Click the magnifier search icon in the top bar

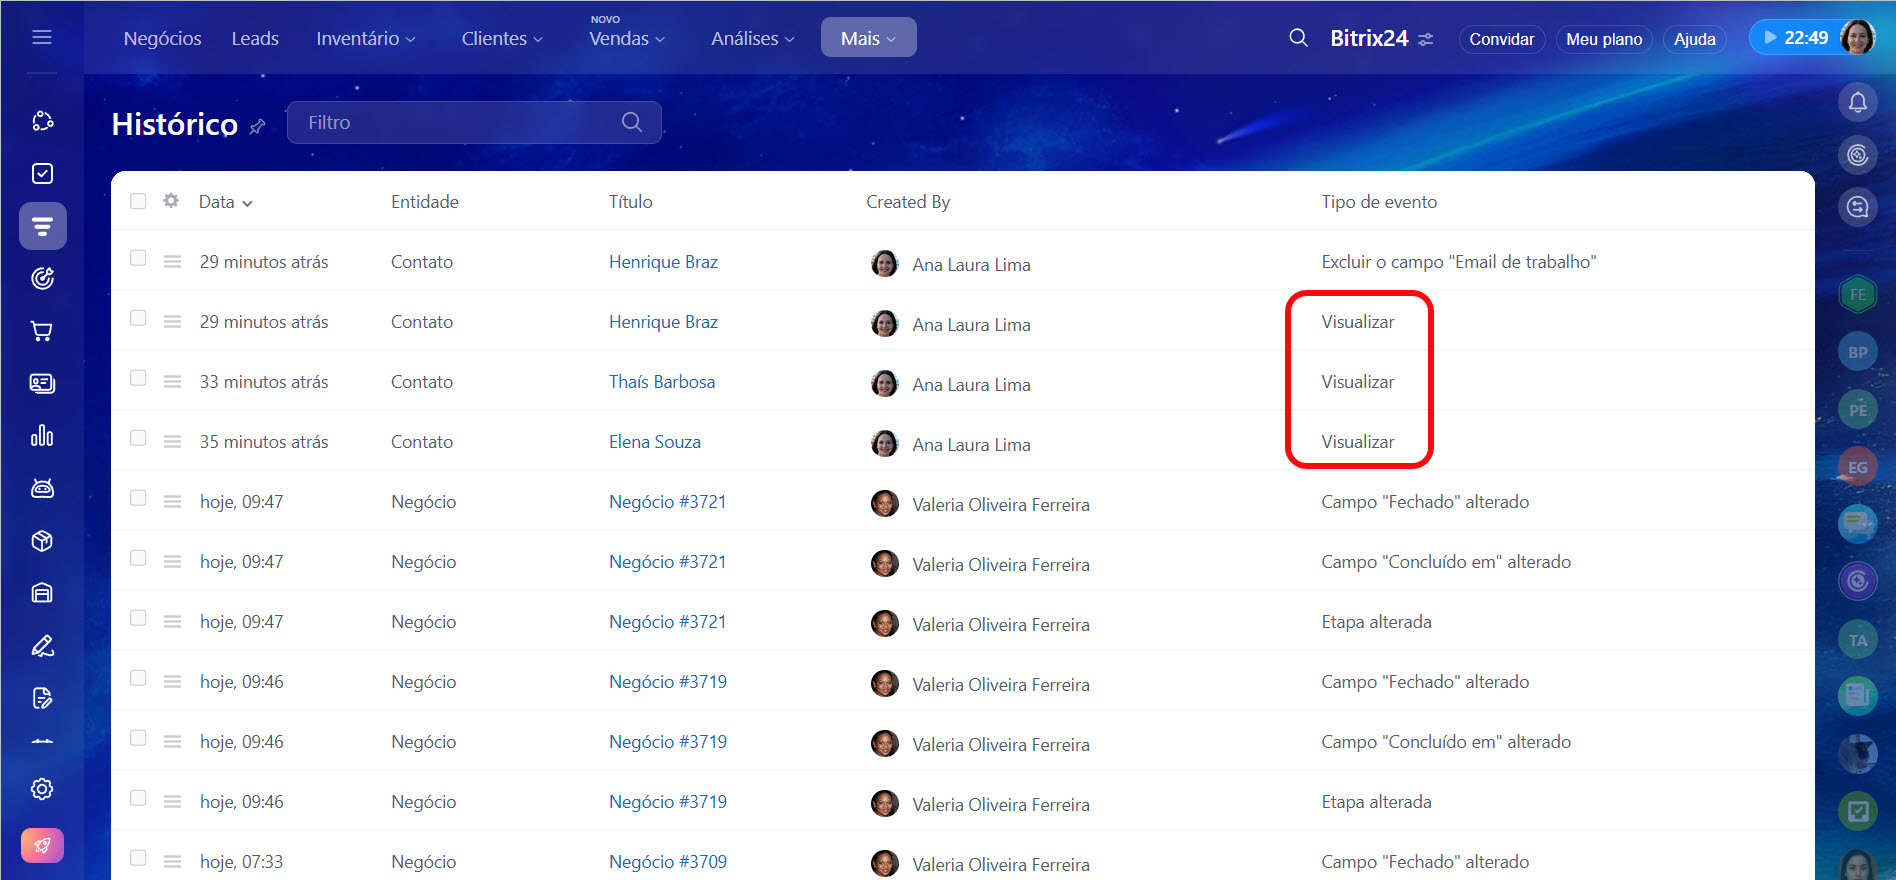pyautogui.click(x=1298, y=38)
